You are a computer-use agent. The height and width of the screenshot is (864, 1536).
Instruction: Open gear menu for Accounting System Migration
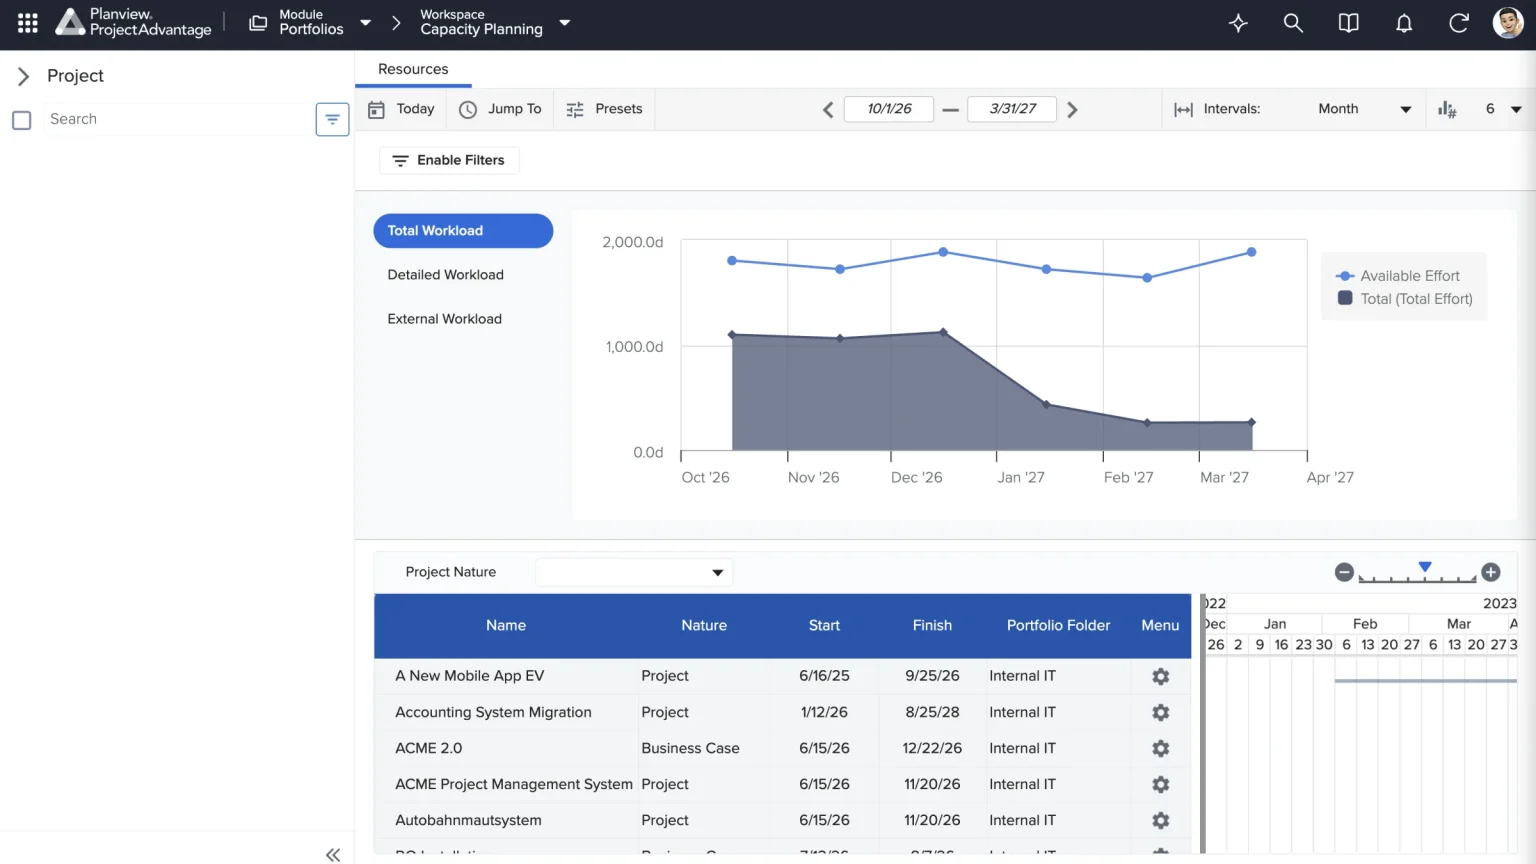pyautogui.click(x=1160, y=713)
